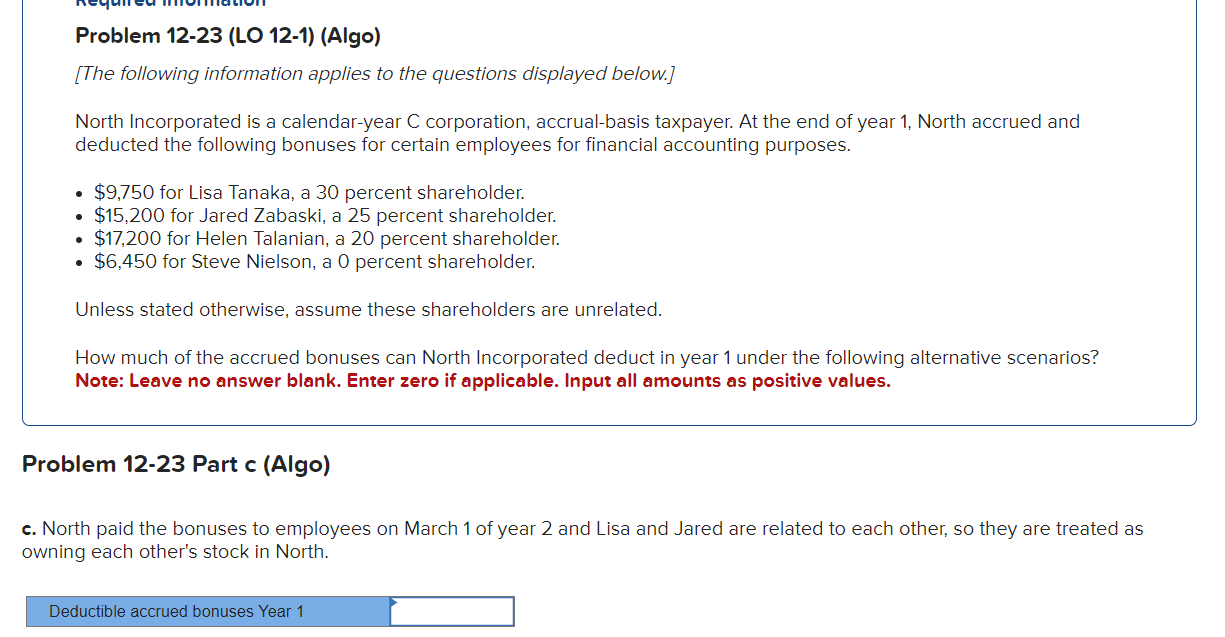Click the North Incorporated paragraph
1225x637 pixels.
tap(576, 132)
